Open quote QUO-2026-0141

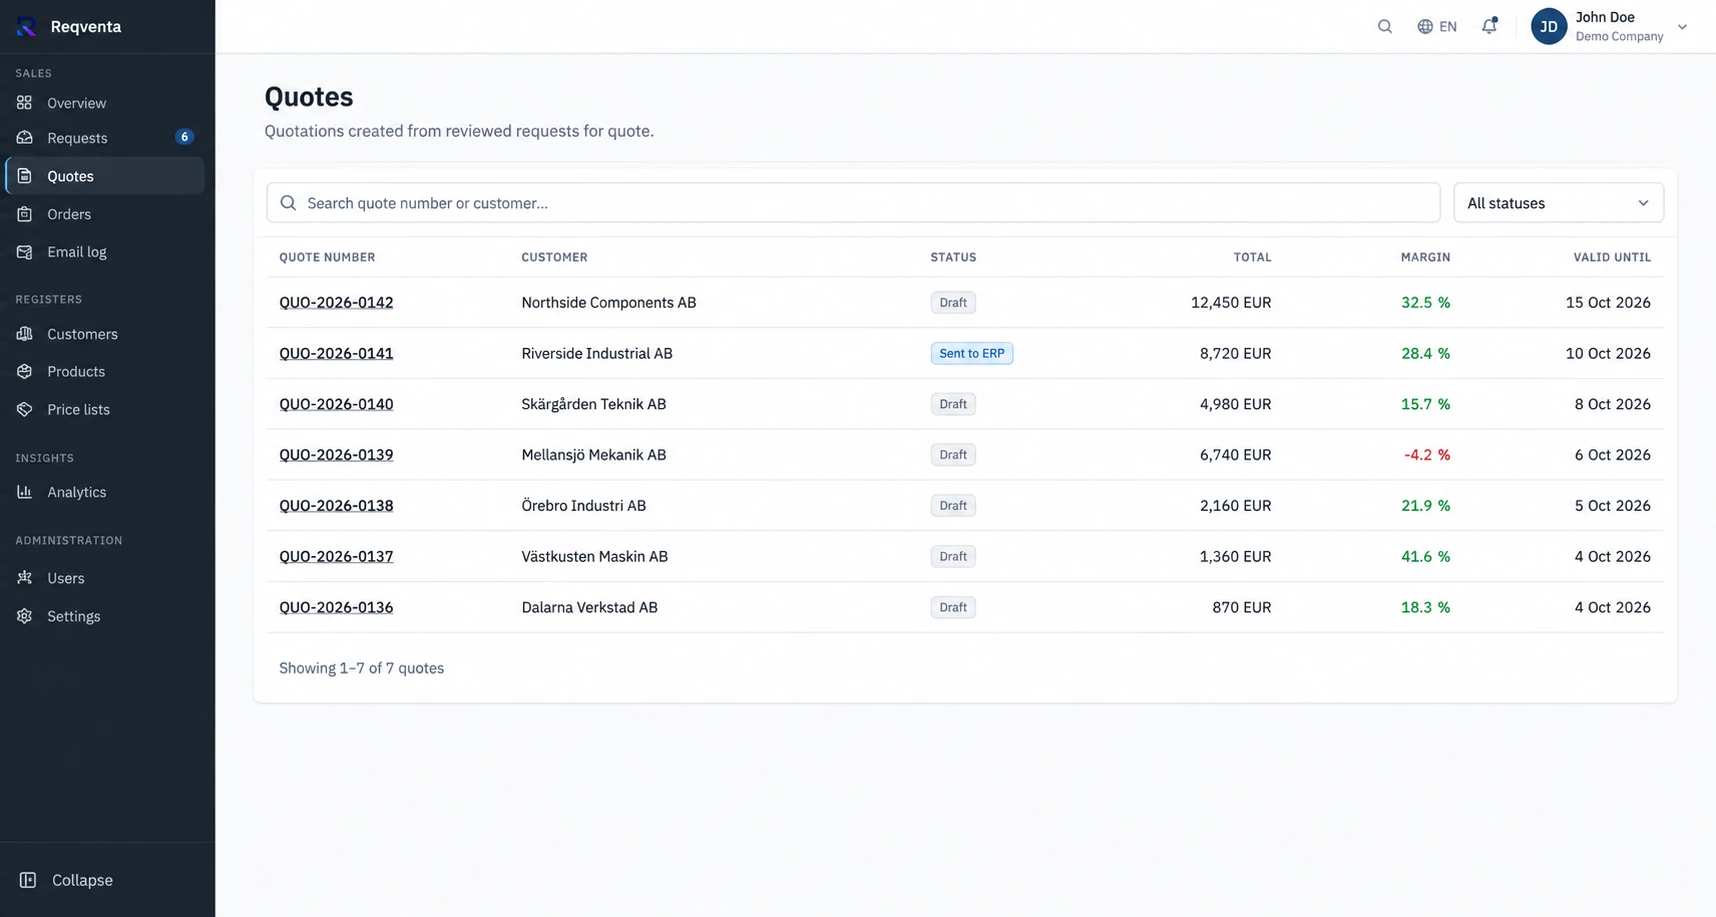[336, 353]
